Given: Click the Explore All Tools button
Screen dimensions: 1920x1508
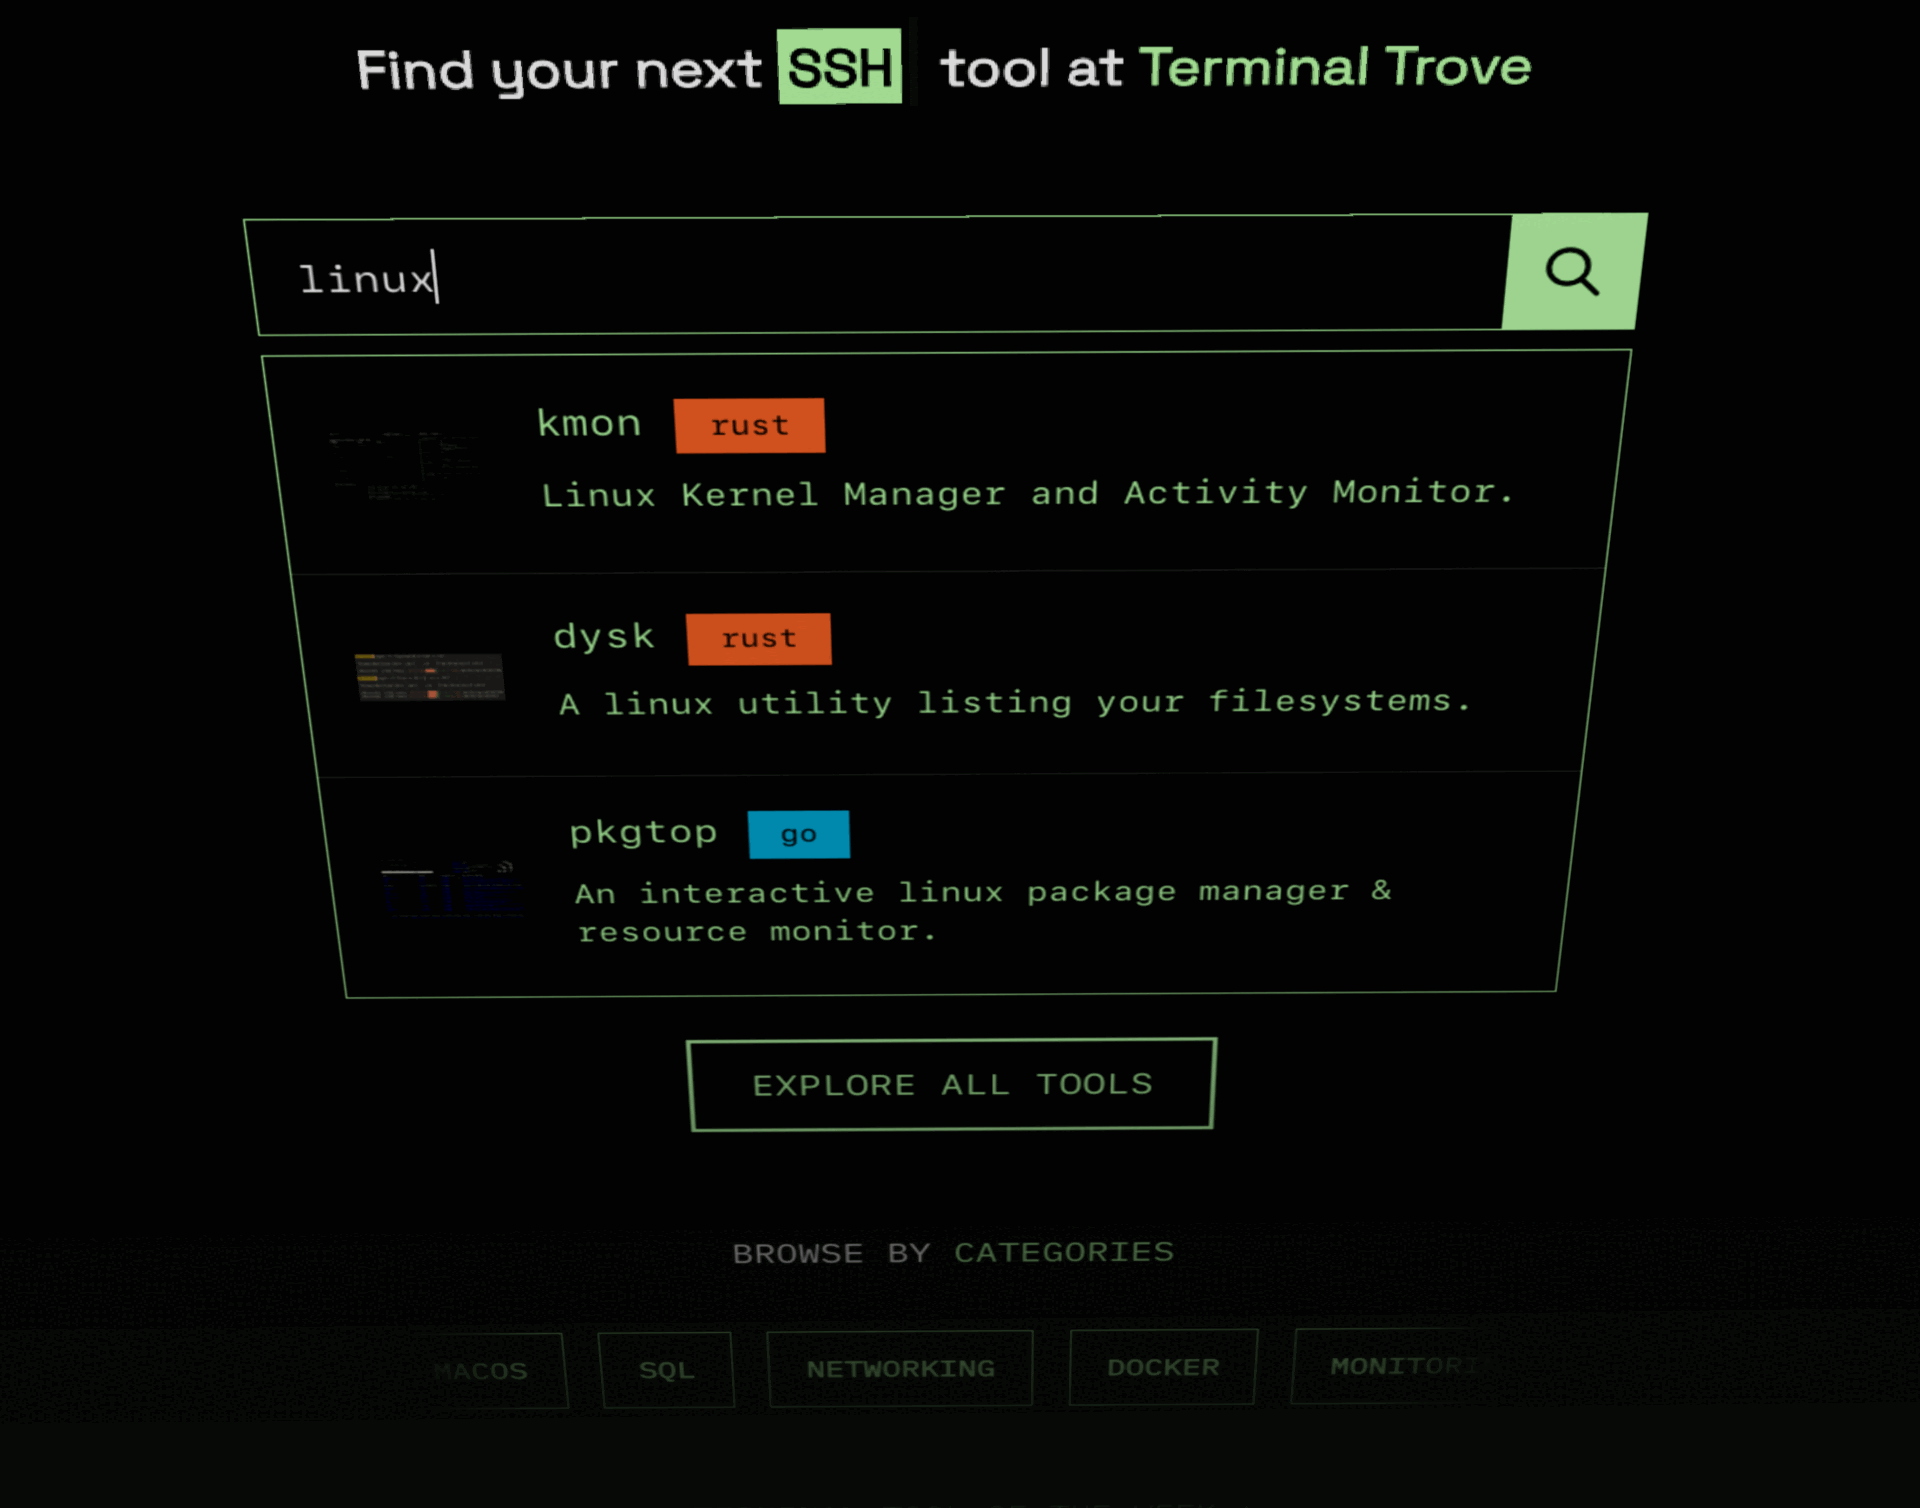Looking at the screenshot, I should pyautogui.click(x=952, y=1085).
